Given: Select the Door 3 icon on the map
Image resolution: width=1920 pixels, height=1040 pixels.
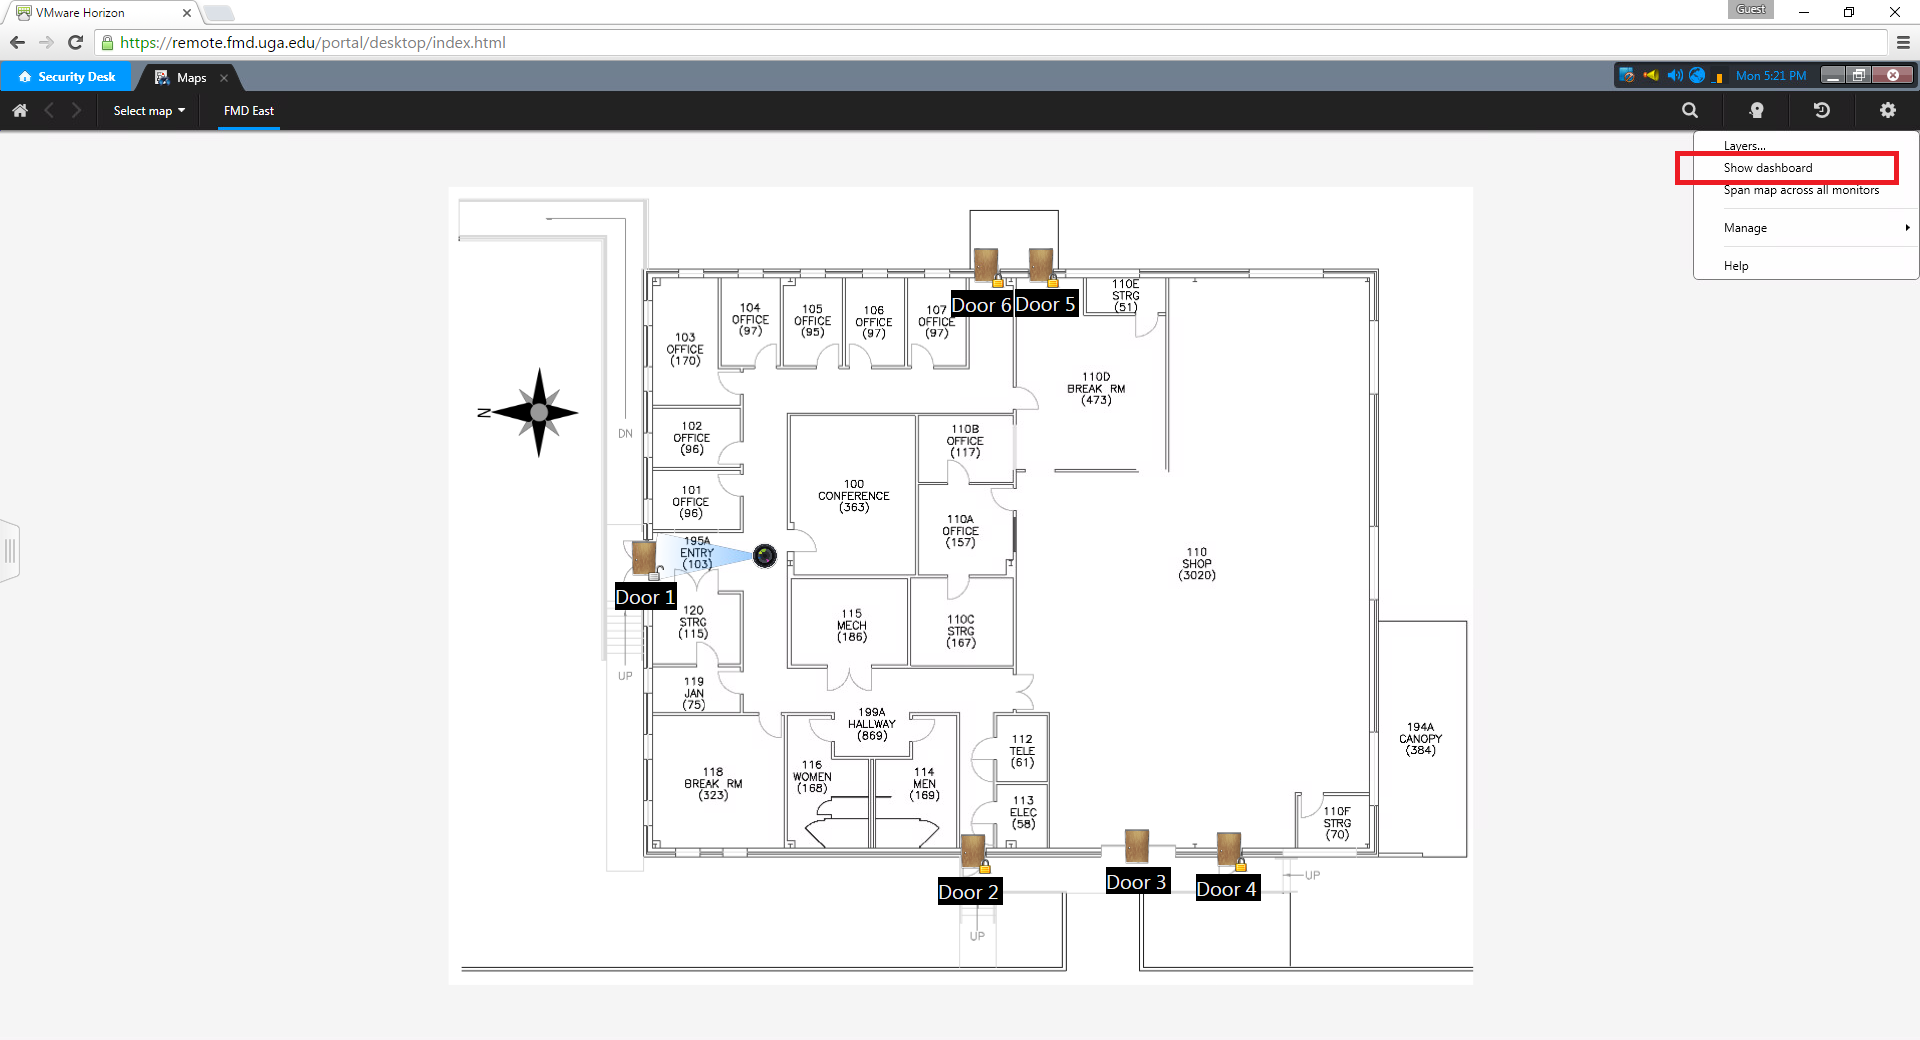Looking at the screenshot, I should click(1136, 846).
